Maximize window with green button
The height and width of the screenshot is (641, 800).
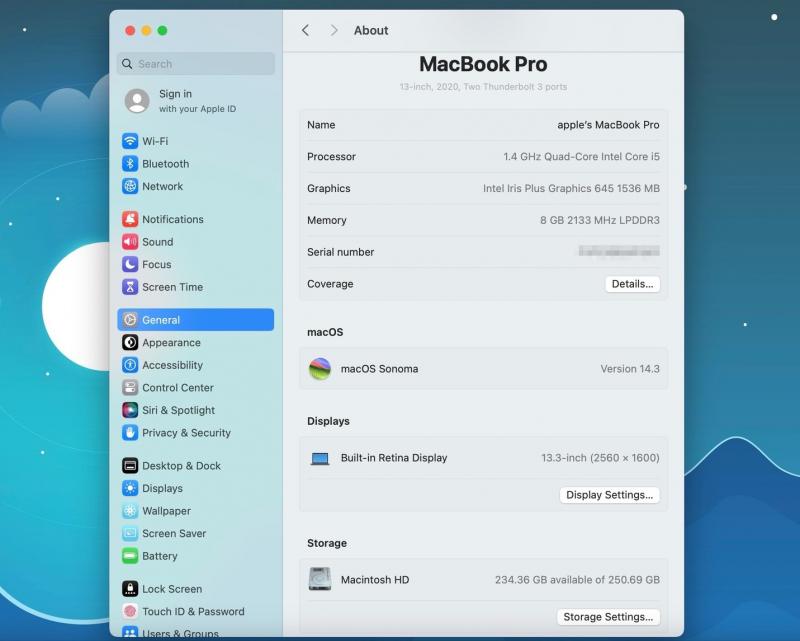162,31
